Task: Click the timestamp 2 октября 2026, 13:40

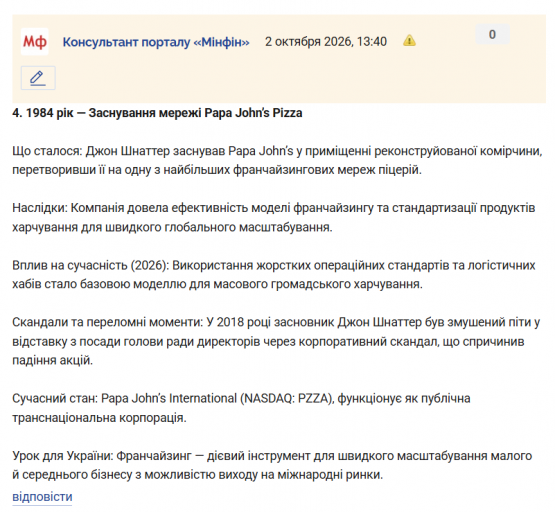Action: coord(326,42)
